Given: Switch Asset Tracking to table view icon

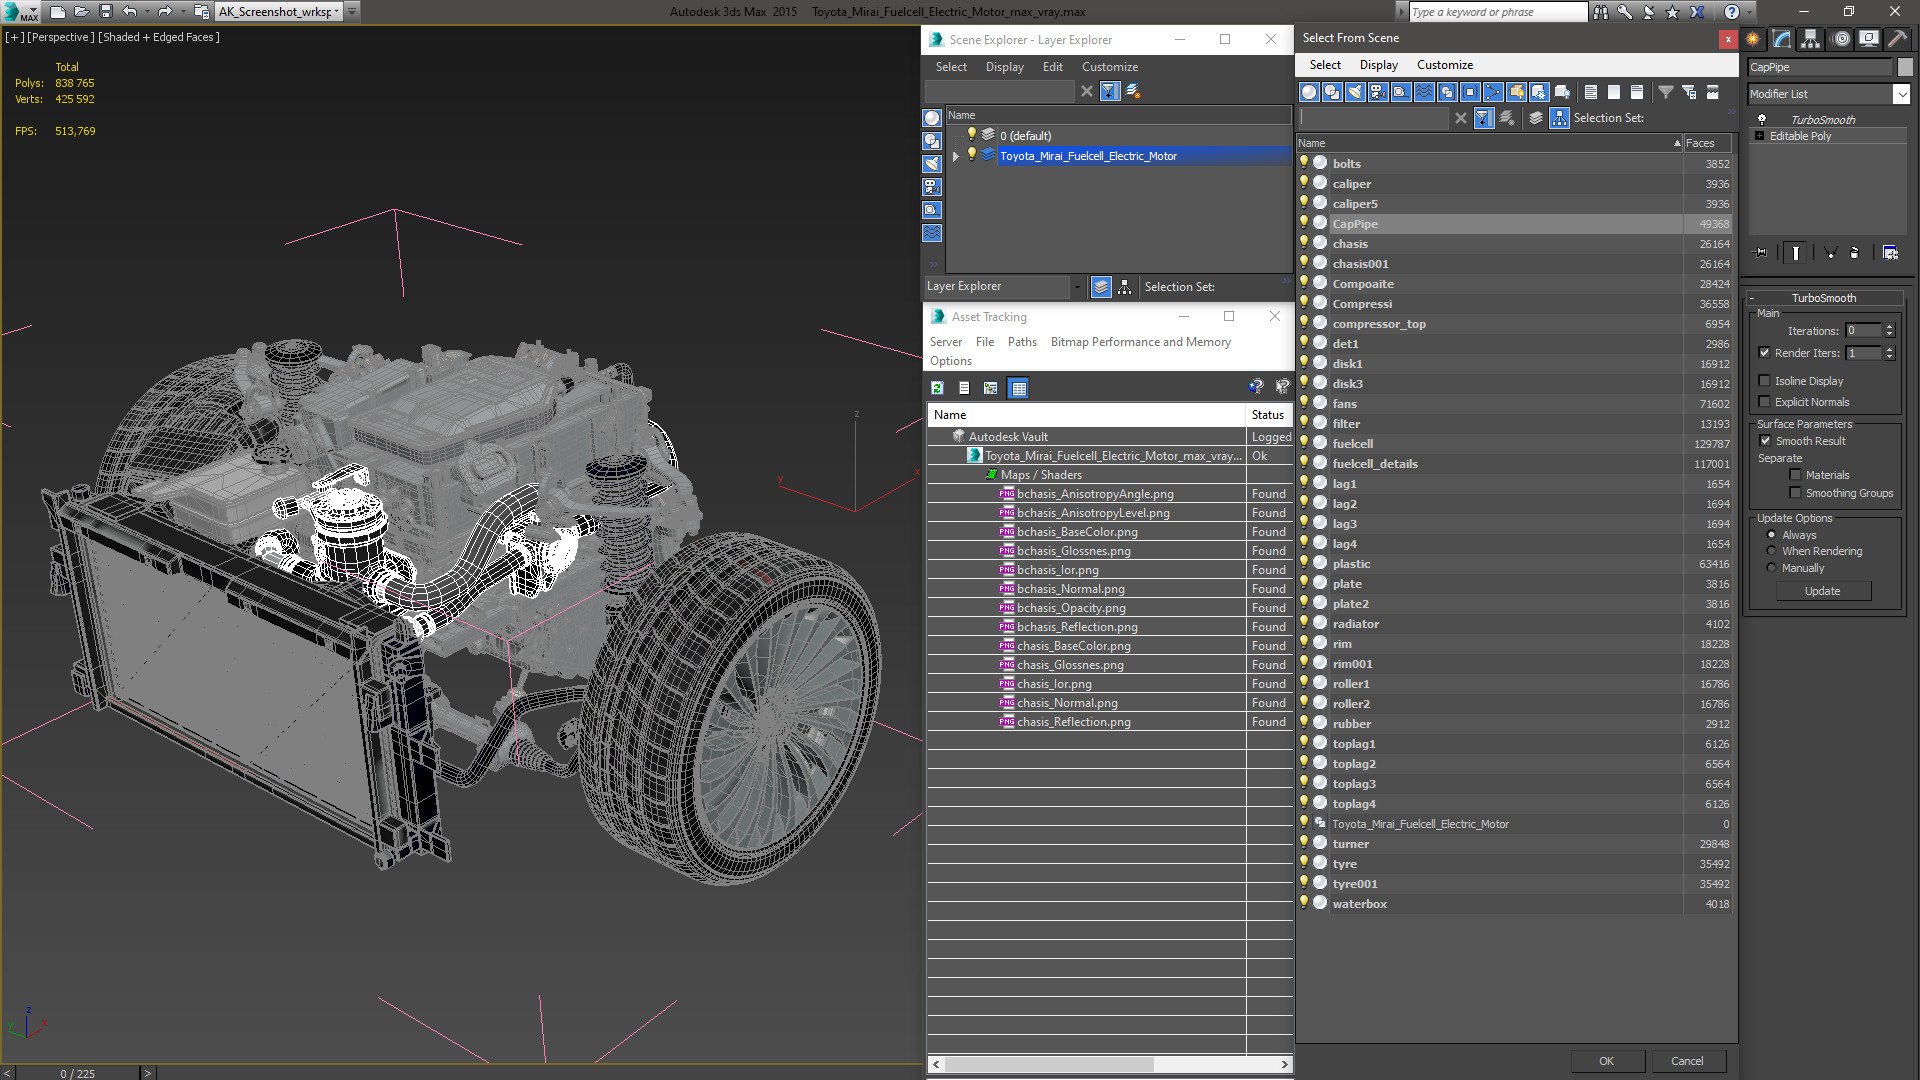Looking at the screenshot, I should [x=1018, y=388].
